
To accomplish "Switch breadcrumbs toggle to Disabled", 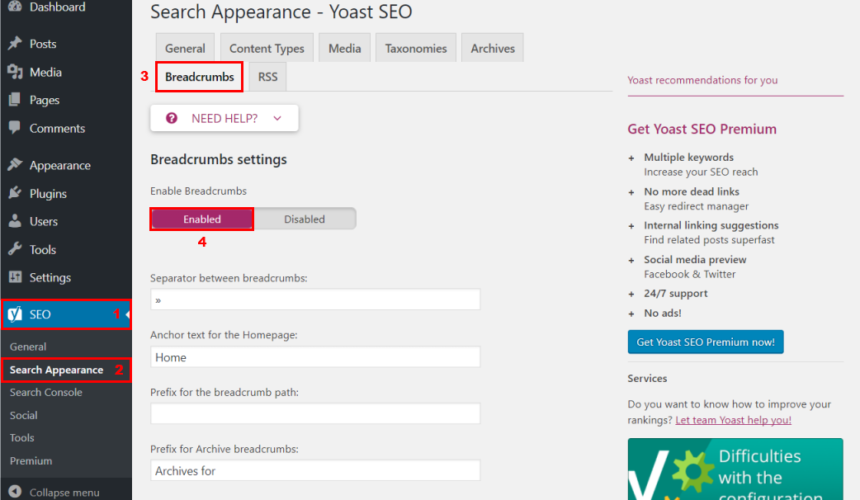I will point(304,219).
